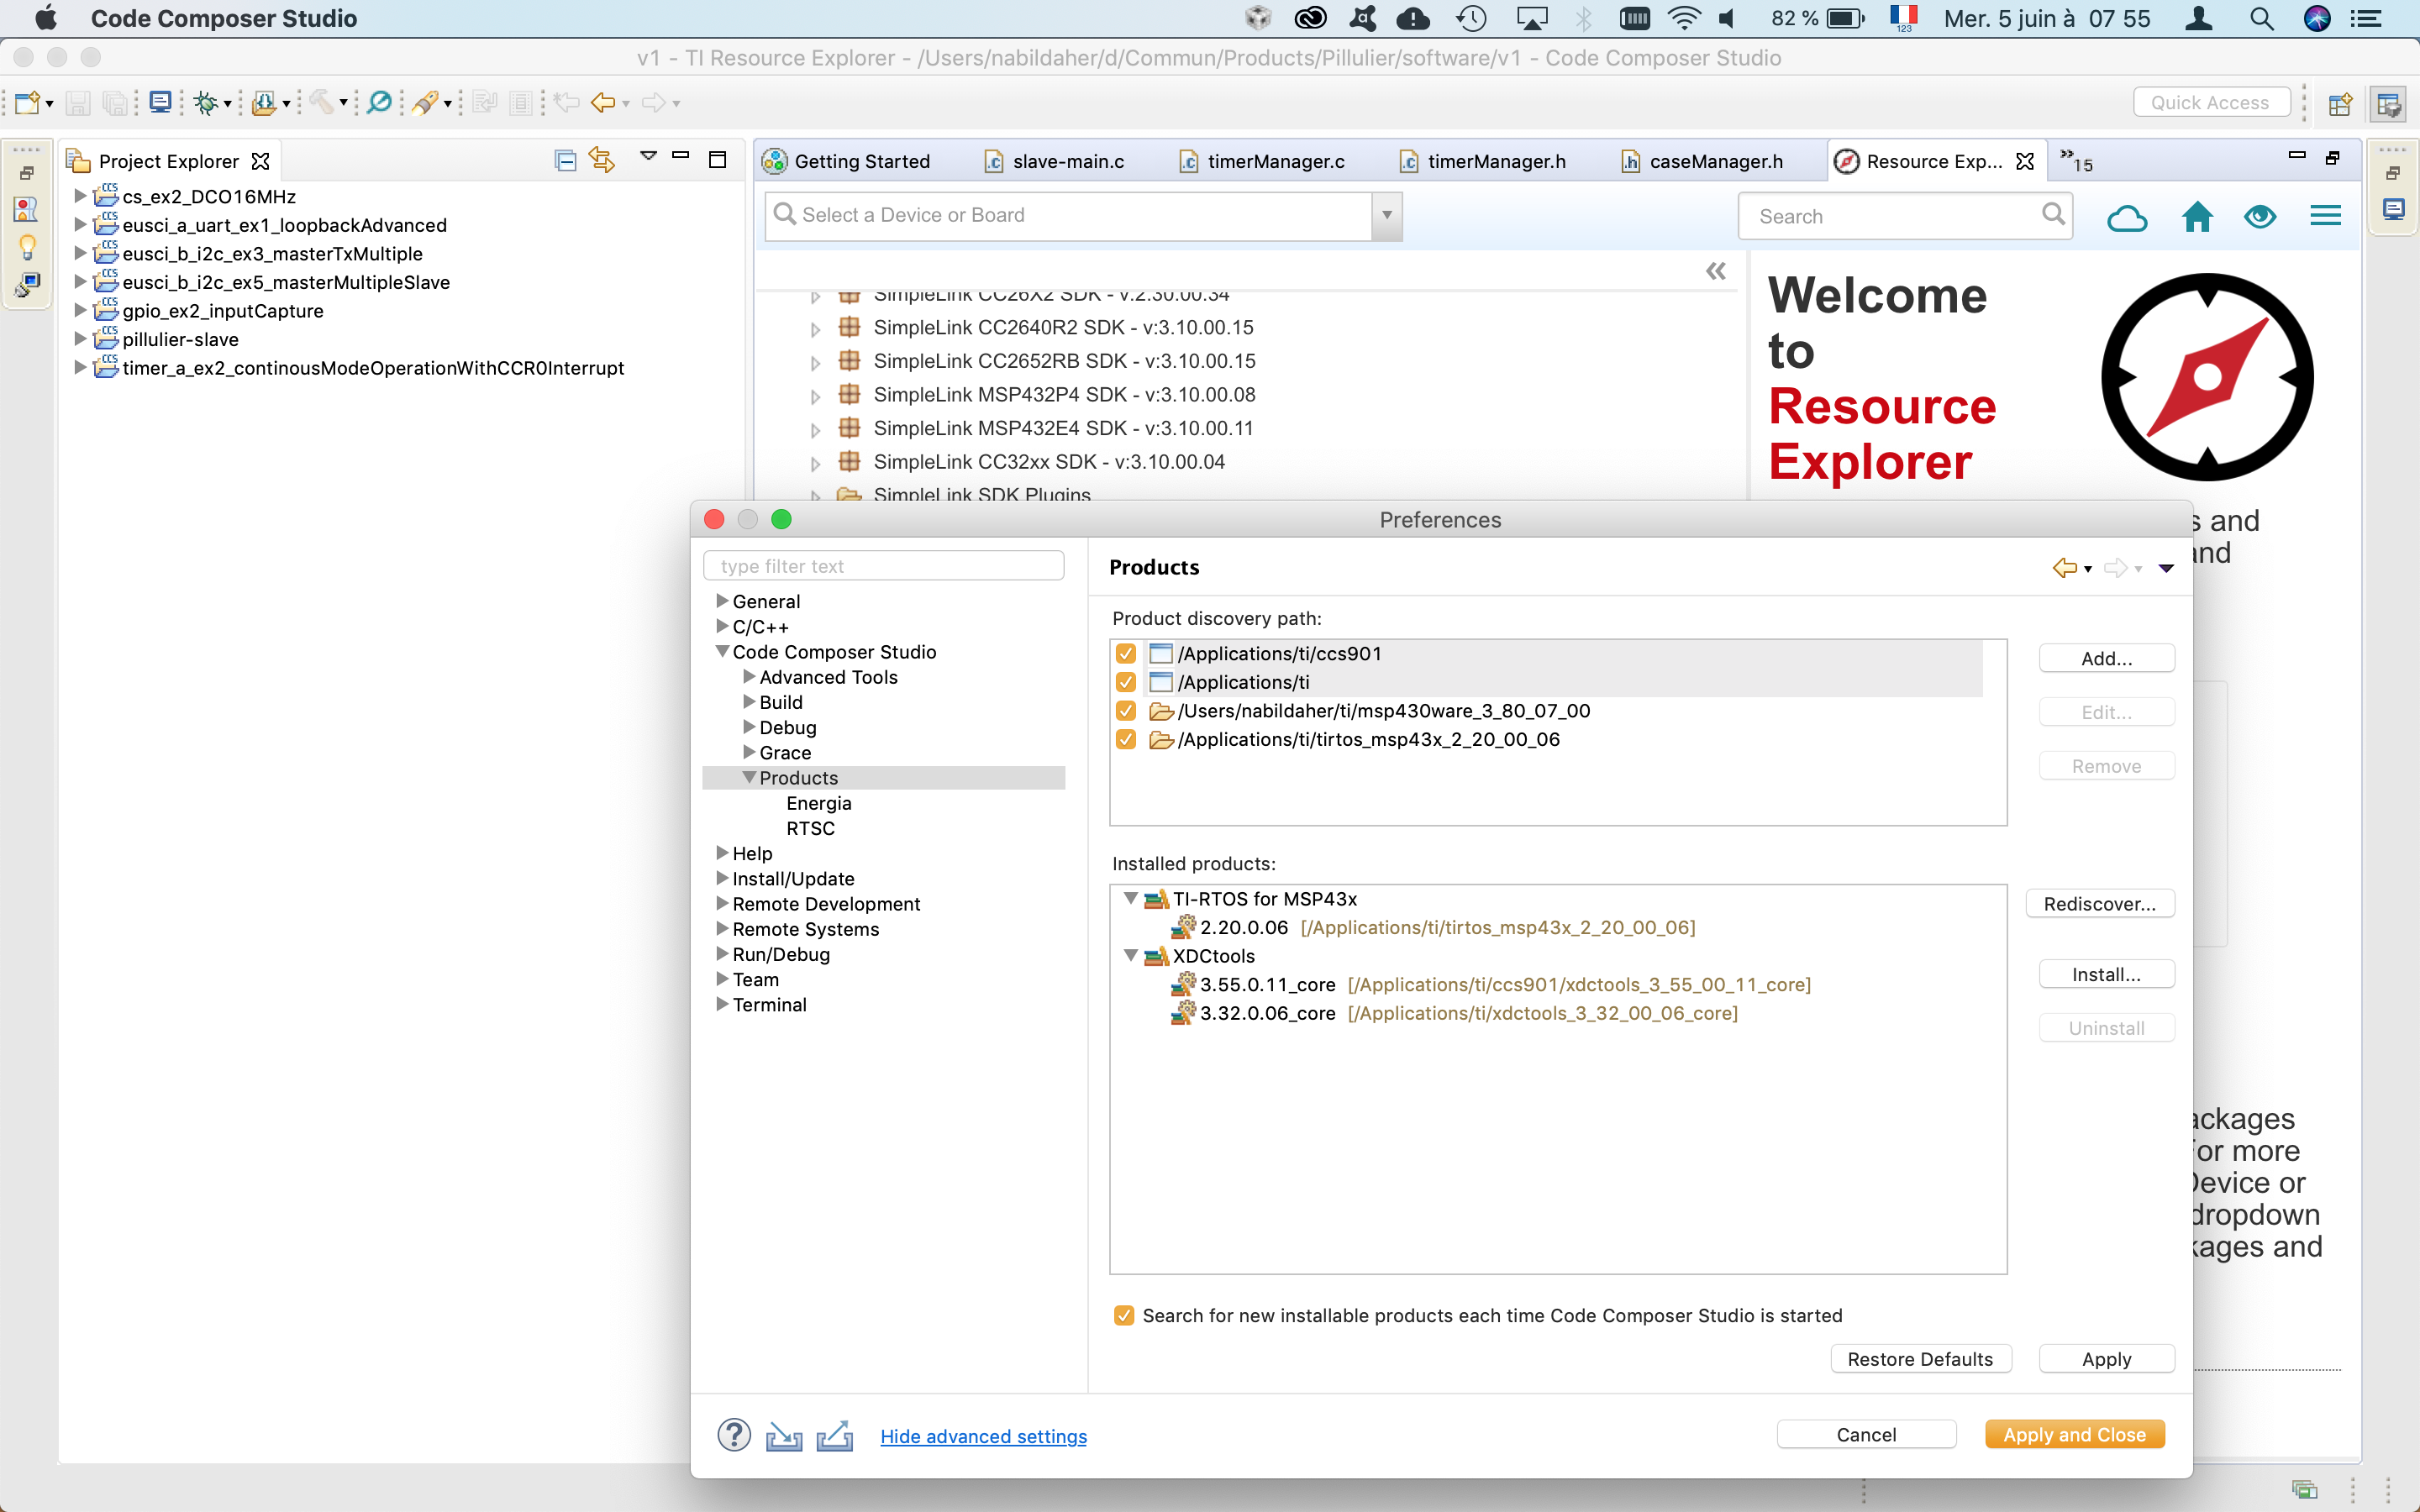Switch to the timerManager.c tab
This screenshot has width=2420, height=1512.
pos(1275,161)
